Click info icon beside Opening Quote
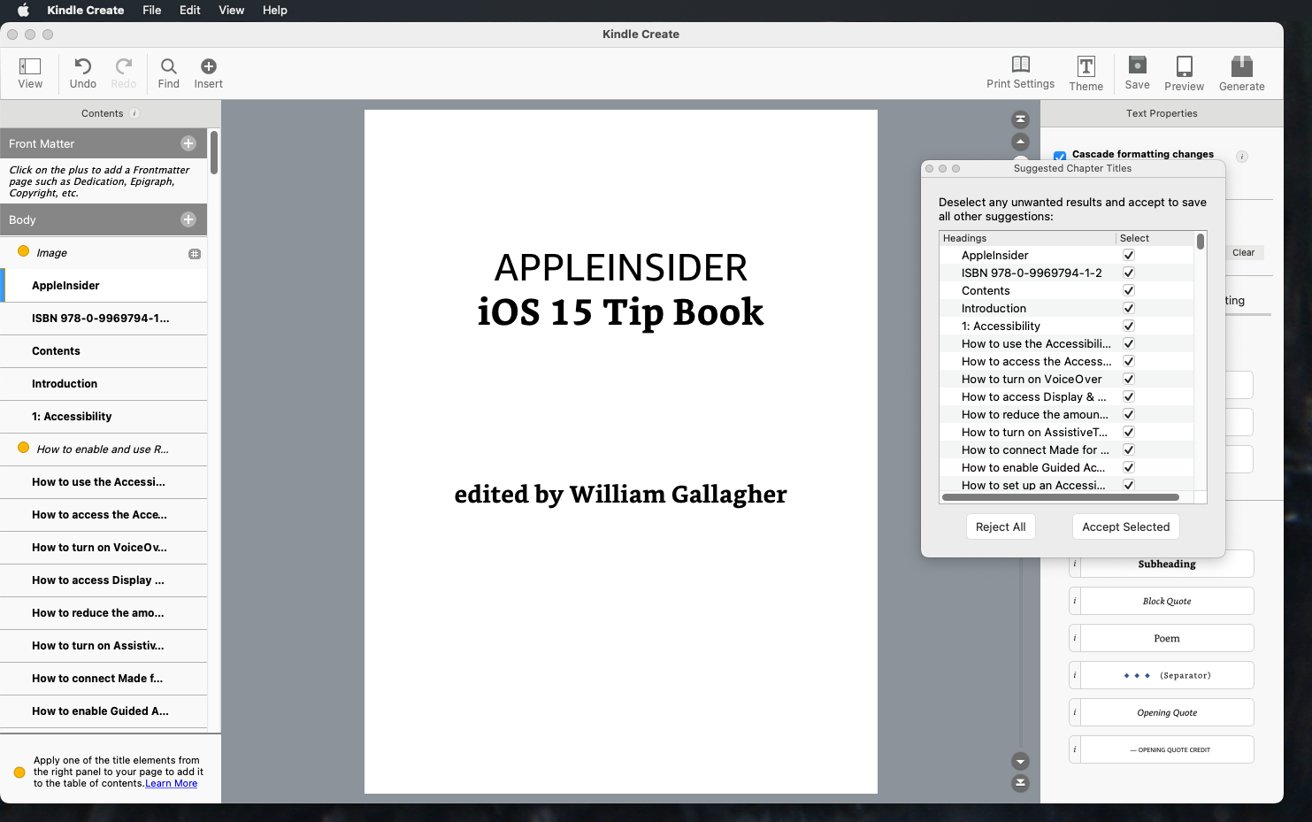This screenshot has width=1312, height=822. [x=1075, y=712]
